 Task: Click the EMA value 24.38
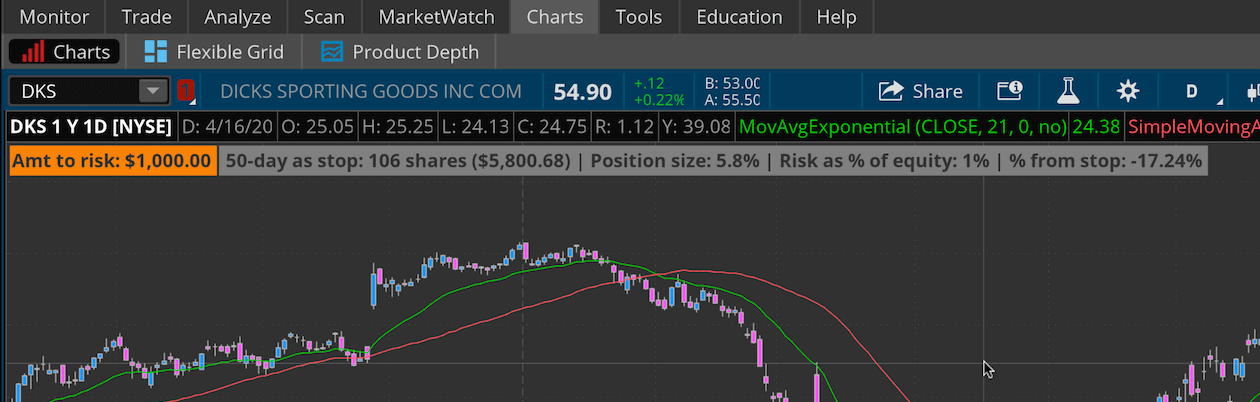[1097, 127]
